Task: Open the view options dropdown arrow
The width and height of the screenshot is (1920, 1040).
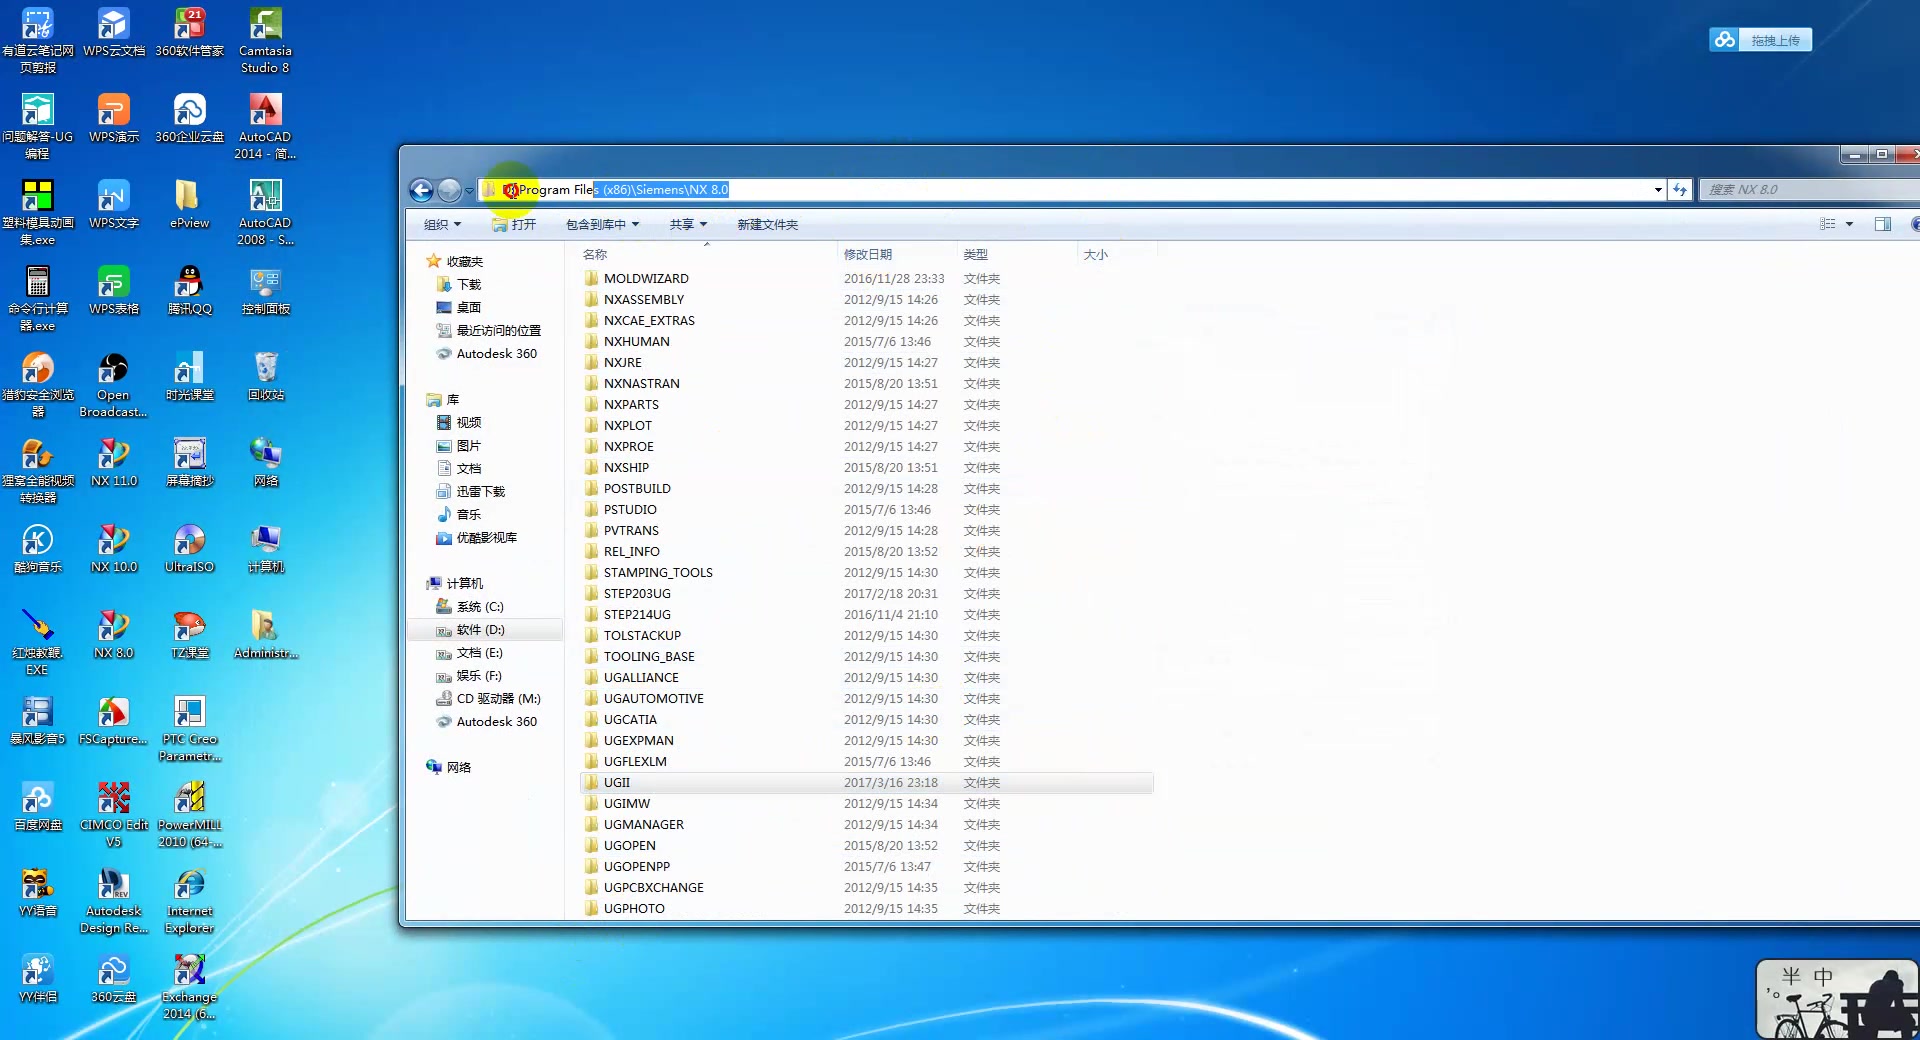Action: 1849,224
